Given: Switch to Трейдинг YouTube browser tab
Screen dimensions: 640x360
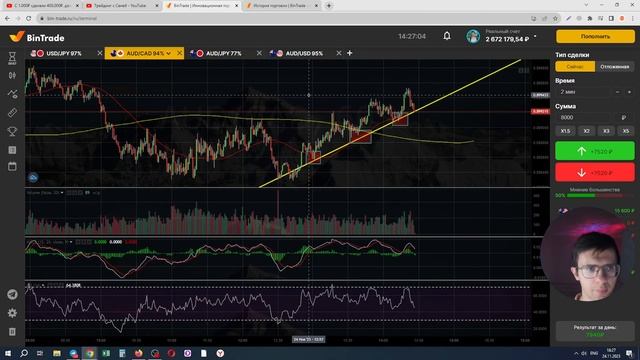Looking at the screenshot, I should (121, 6).
